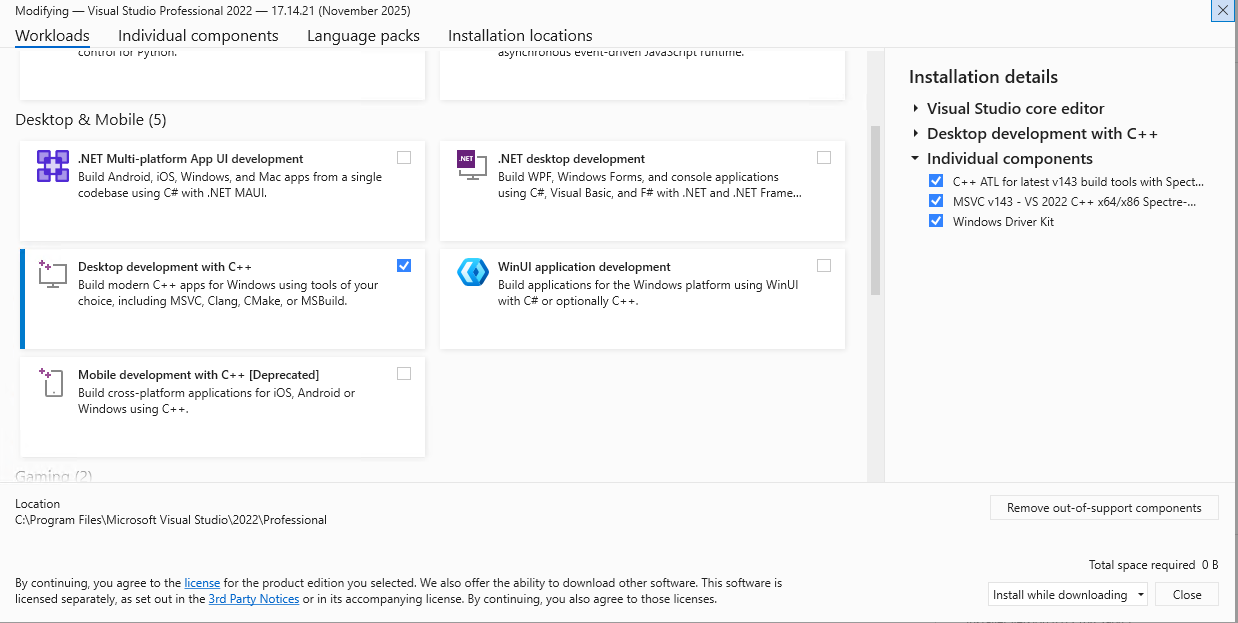
Task: Collapse the Individual components section
Action: pyautogui.click(x=915, y=158)
